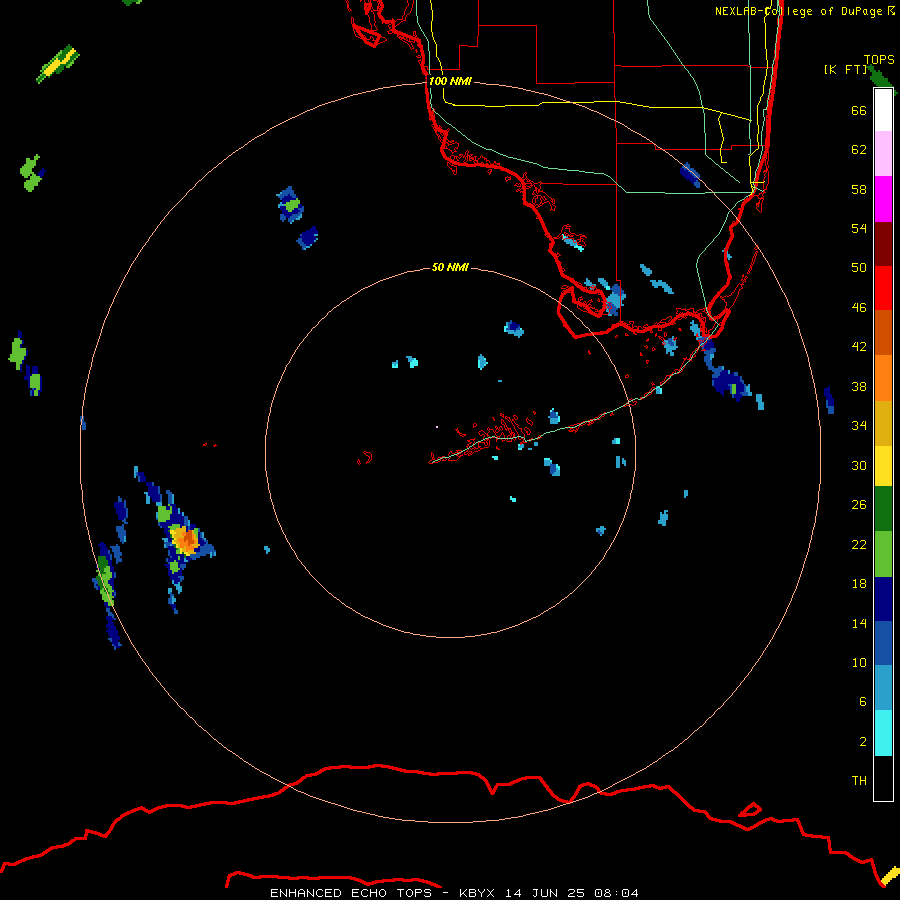Click the black TH threshold segment of legend
The width and height of the screenshot is (900, 900).
[x=883, y=778]
